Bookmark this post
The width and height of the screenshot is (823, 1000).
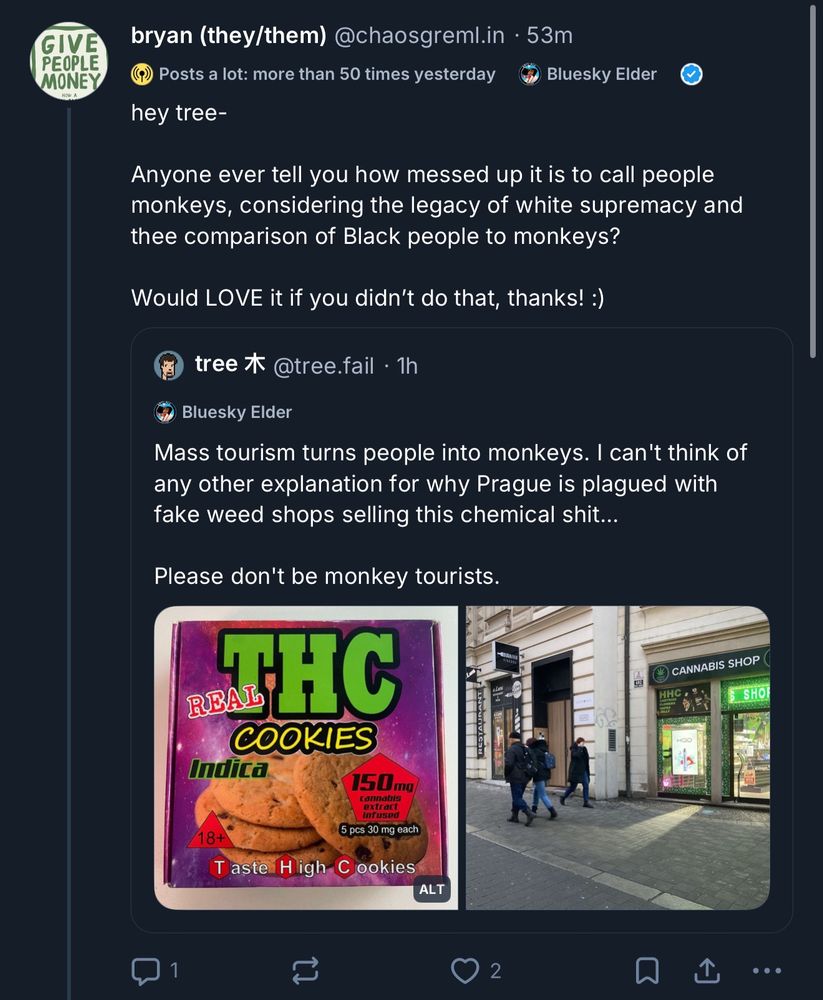[x=647, y=970]
